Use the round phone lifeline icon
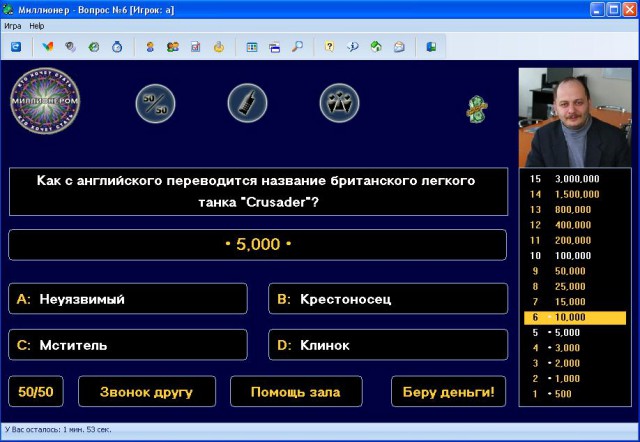This screenshot has height=442, width=640. (247, 103)
